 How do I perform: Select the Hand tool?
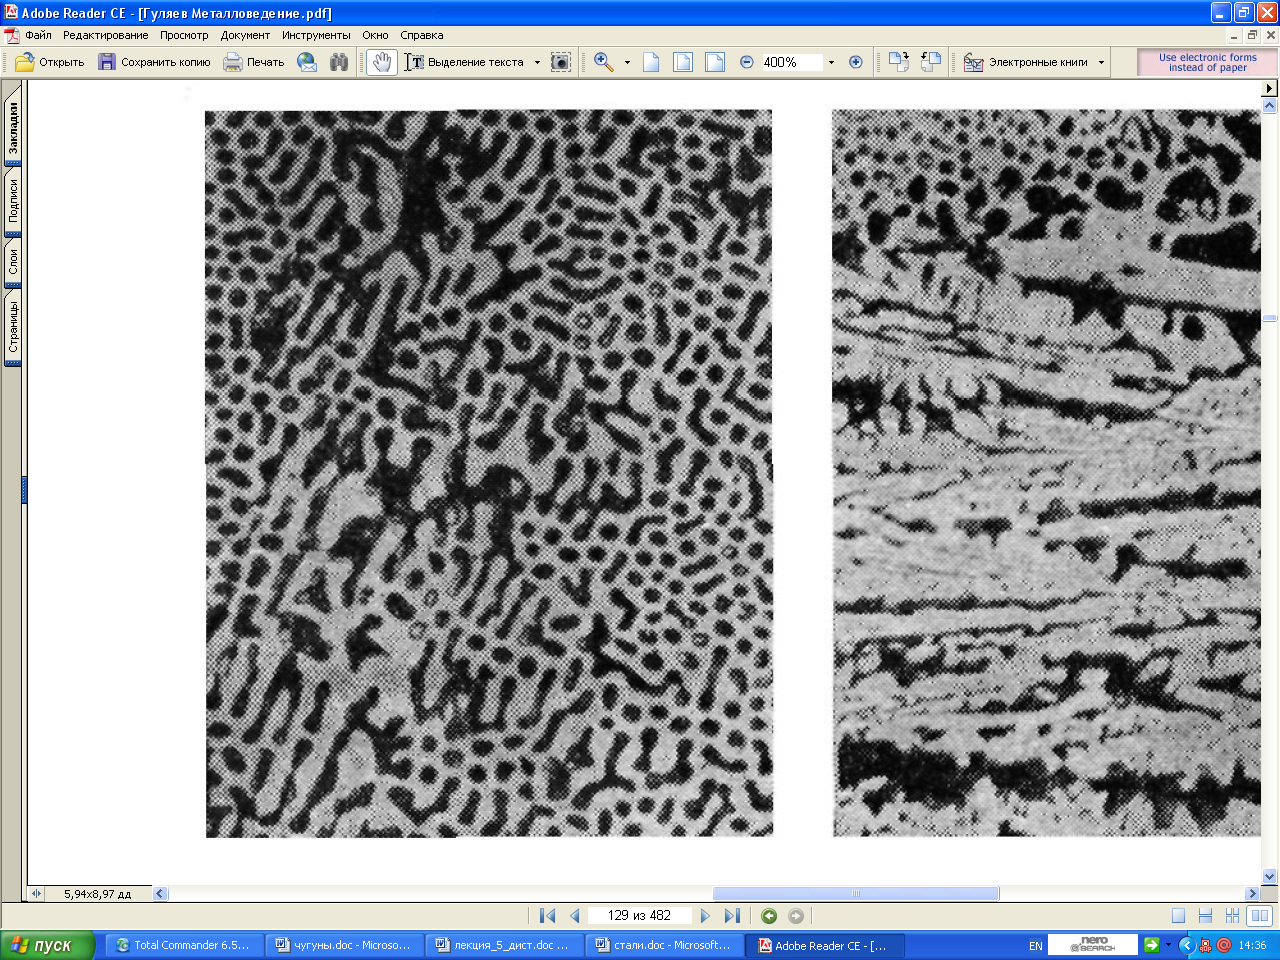382,62
